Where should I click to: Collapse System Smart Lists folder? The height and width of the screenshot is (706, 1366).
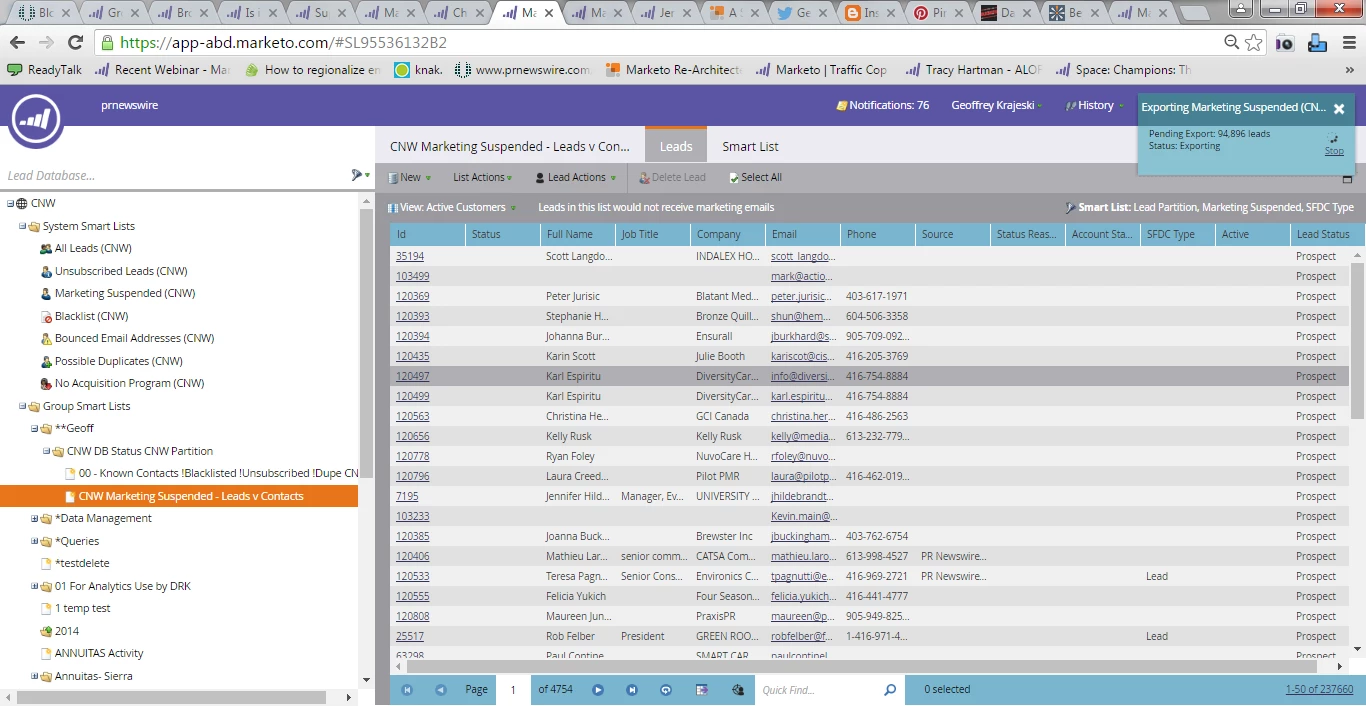click(22, 226)
